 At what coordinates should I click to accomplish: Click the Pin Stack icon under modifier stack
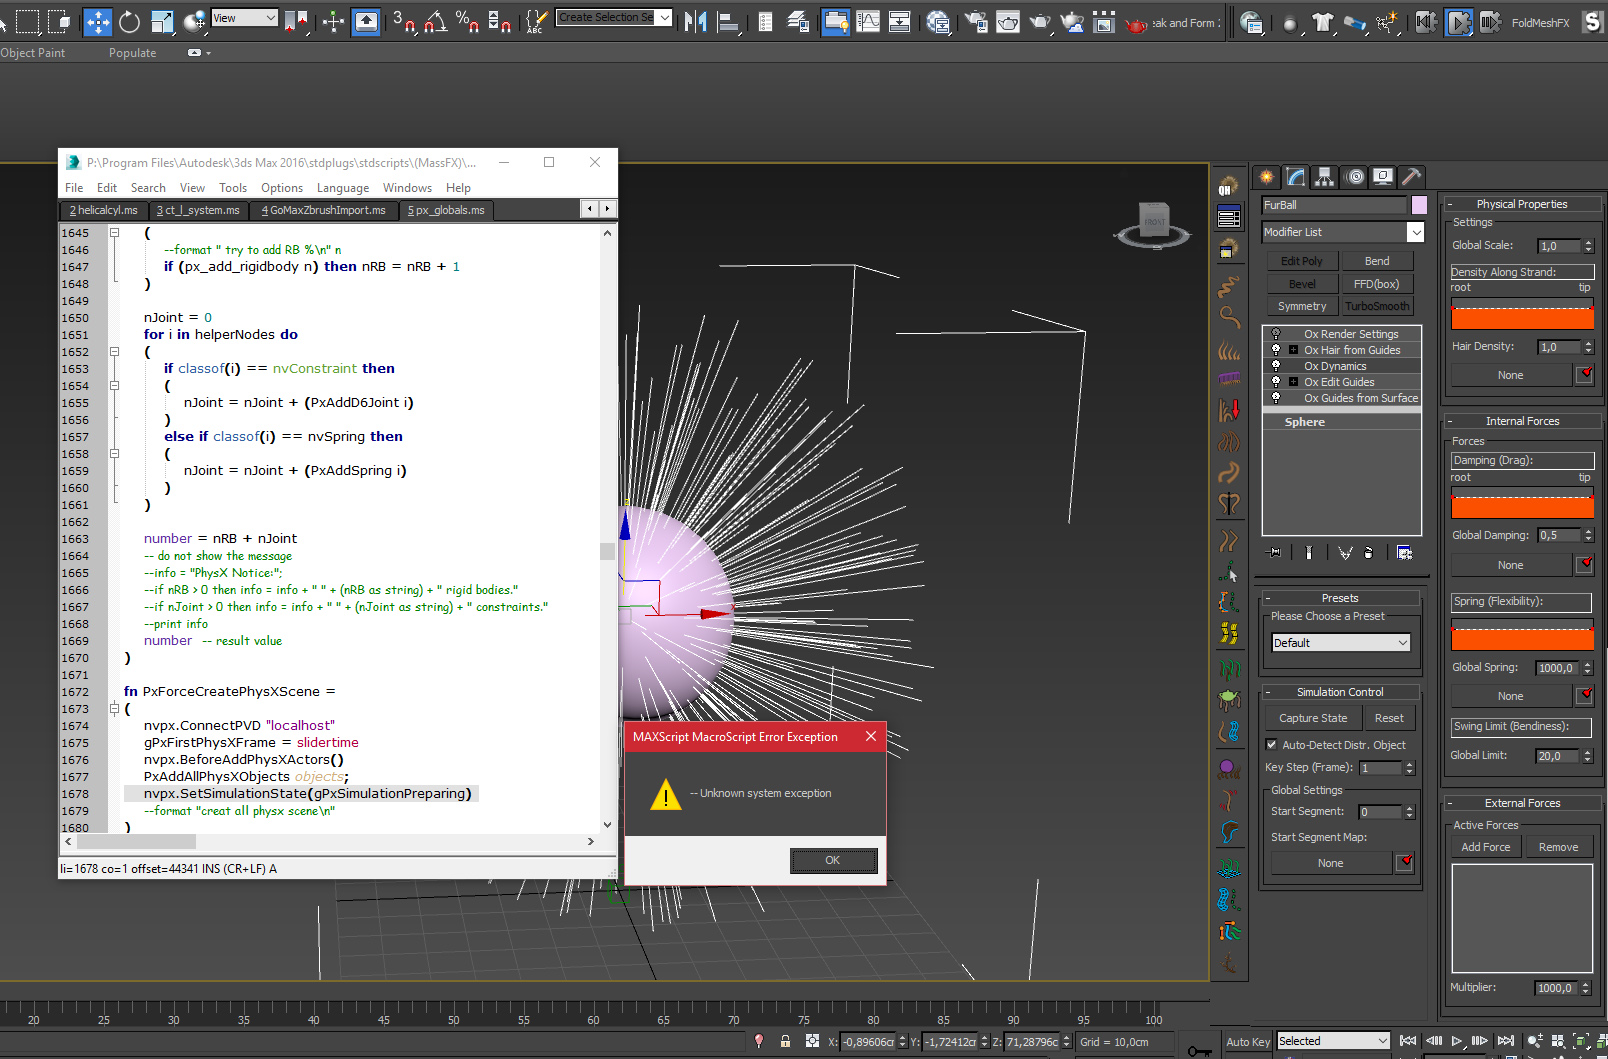pyautogui.click(x=1274, y=552)
